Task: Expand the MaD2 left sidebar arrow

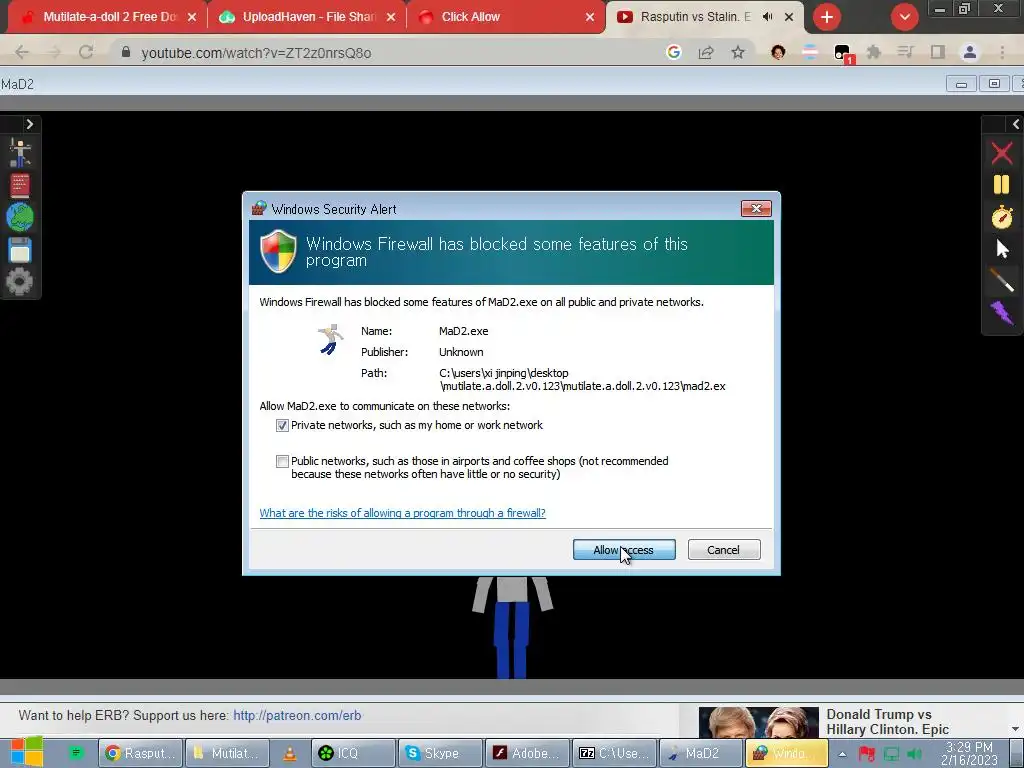Action: (x=29, y=124)
